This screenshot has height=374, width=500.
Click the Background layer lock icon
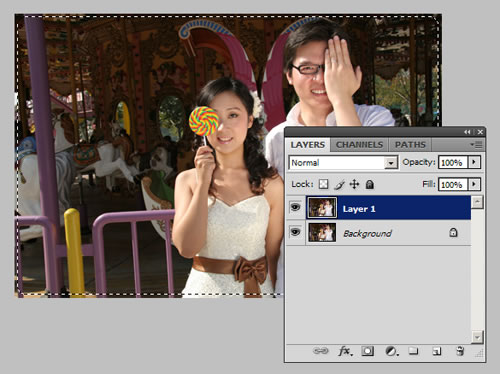point(453,232)
